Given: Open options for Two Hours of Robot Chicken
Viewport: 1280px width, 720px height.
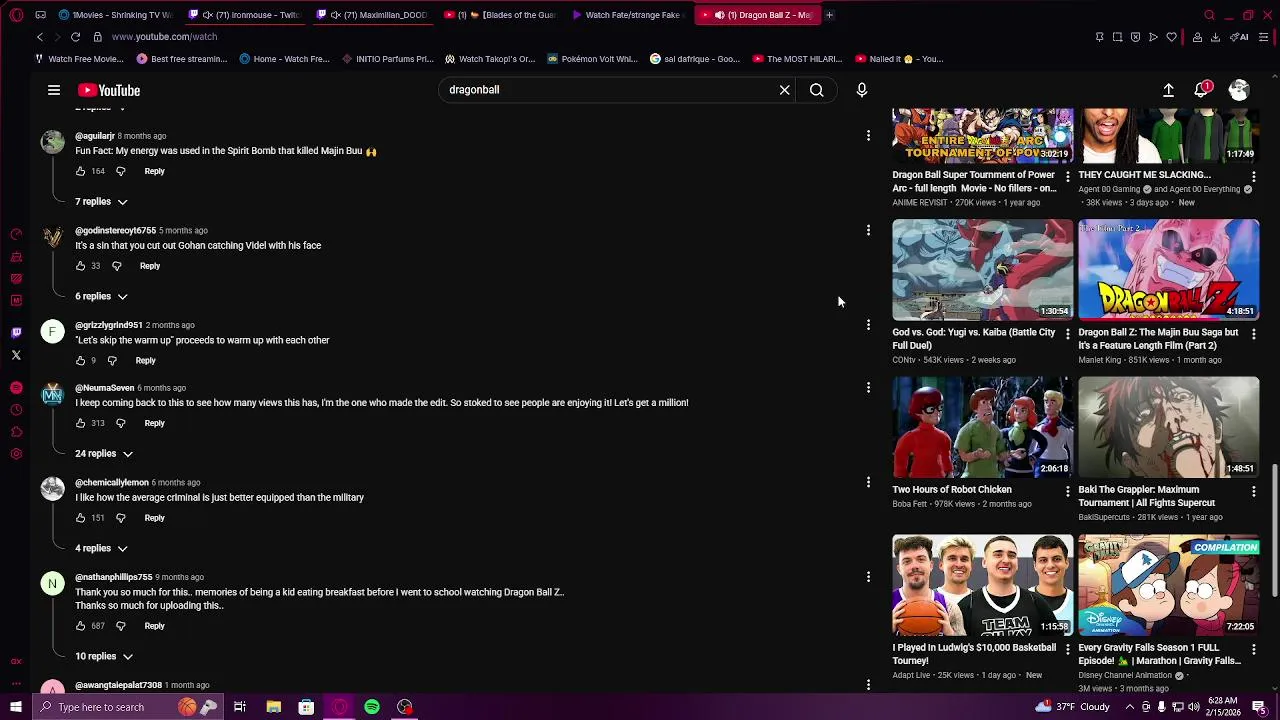Looking at the screenshot, I should 1067,491.
